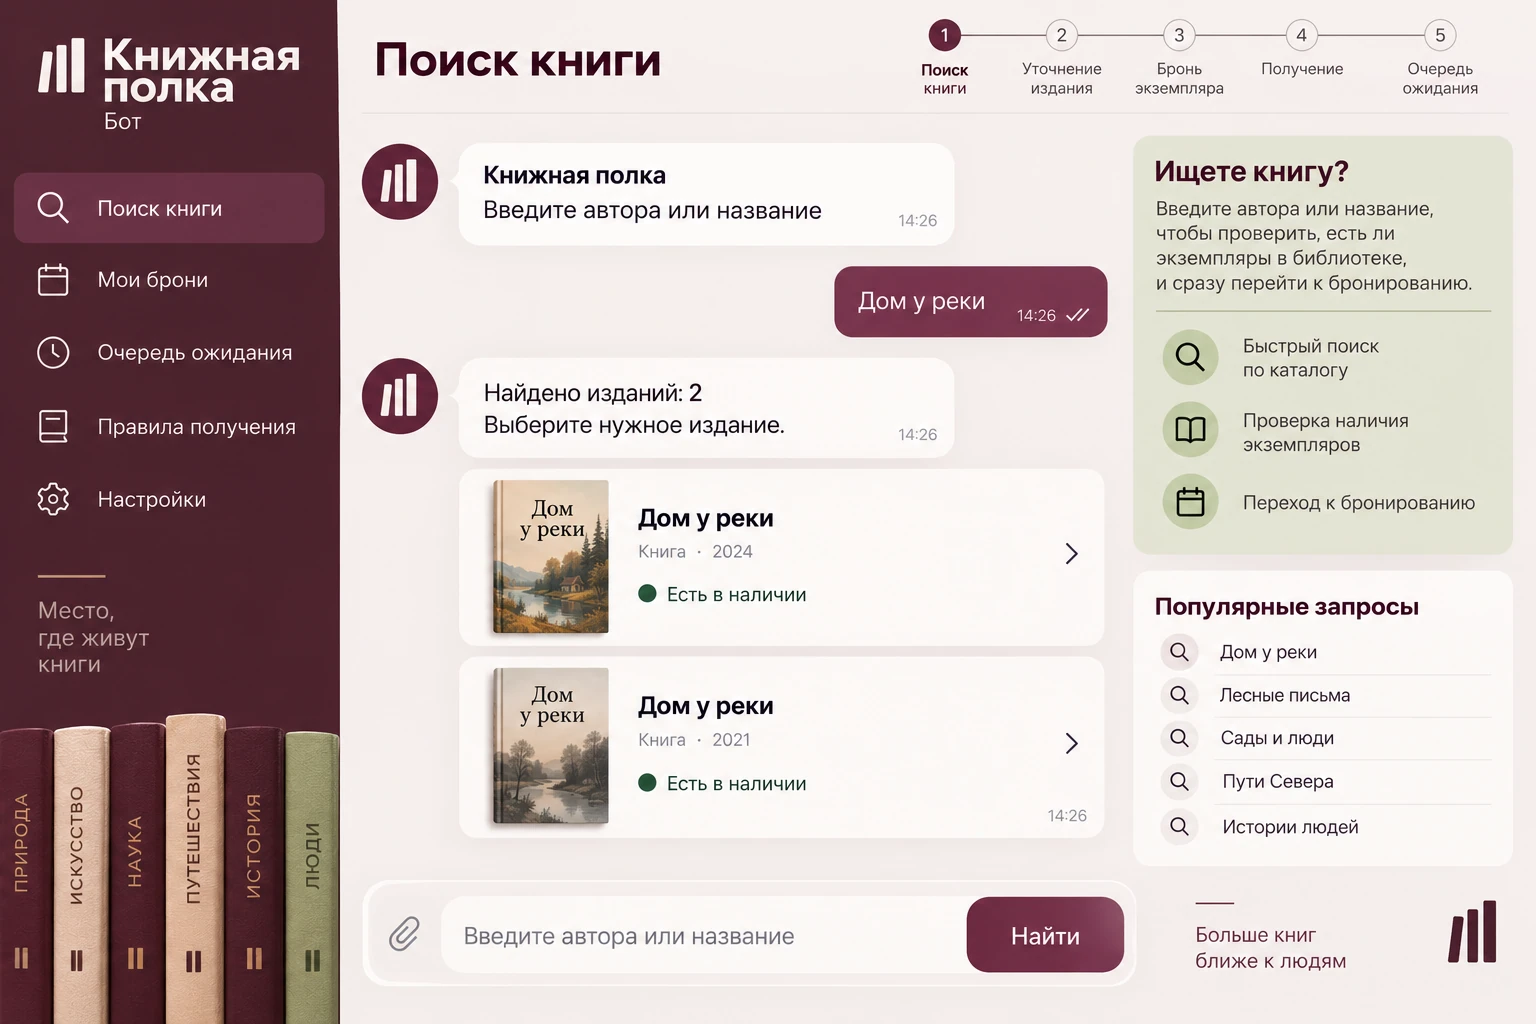Click the Быстрый поиск по каталогу magnifier icon
Screen dimensions: 1536x1024
pos(1190,357)
